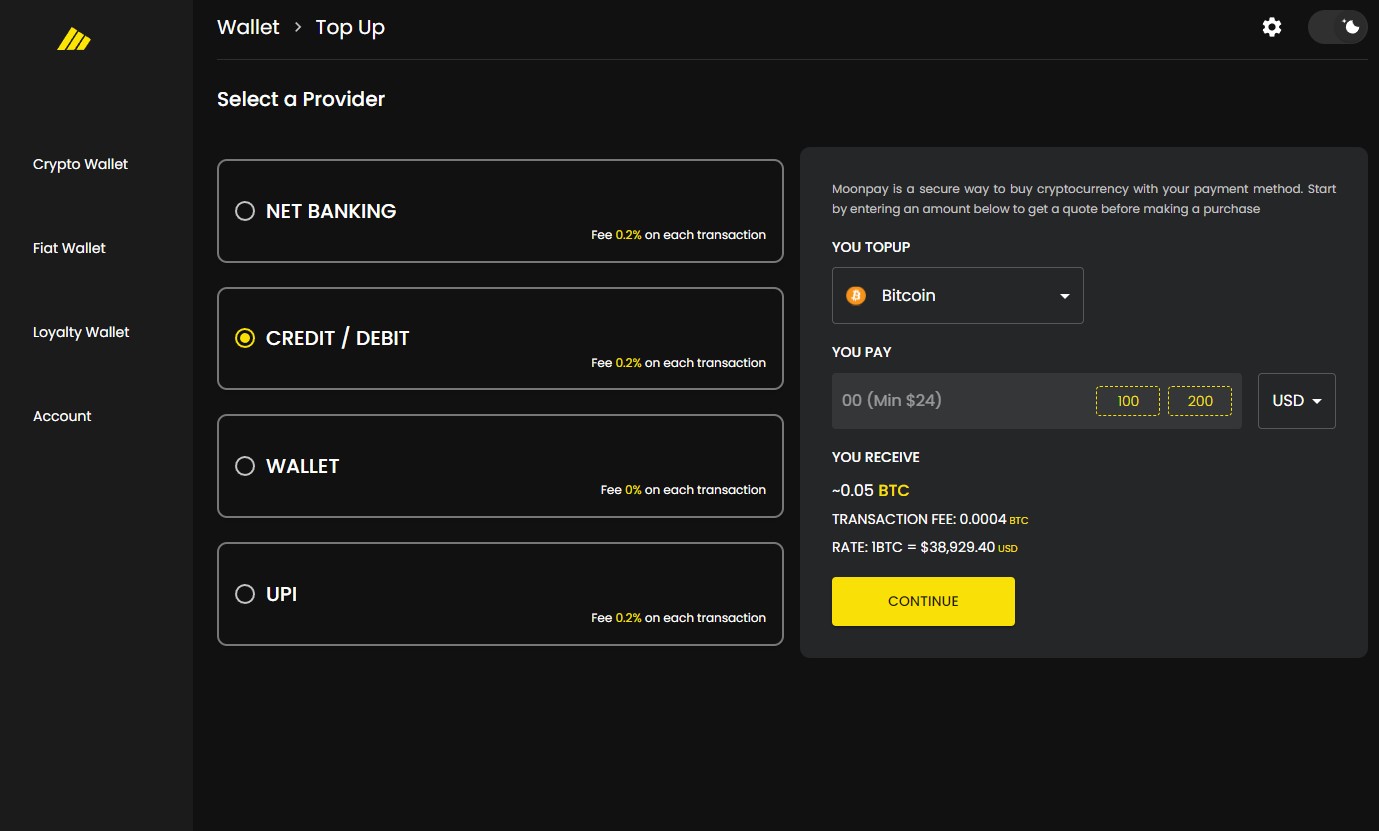The image size is (1379, 831).
Task: Click the You Pay amount input field
Action: point(960,401)
